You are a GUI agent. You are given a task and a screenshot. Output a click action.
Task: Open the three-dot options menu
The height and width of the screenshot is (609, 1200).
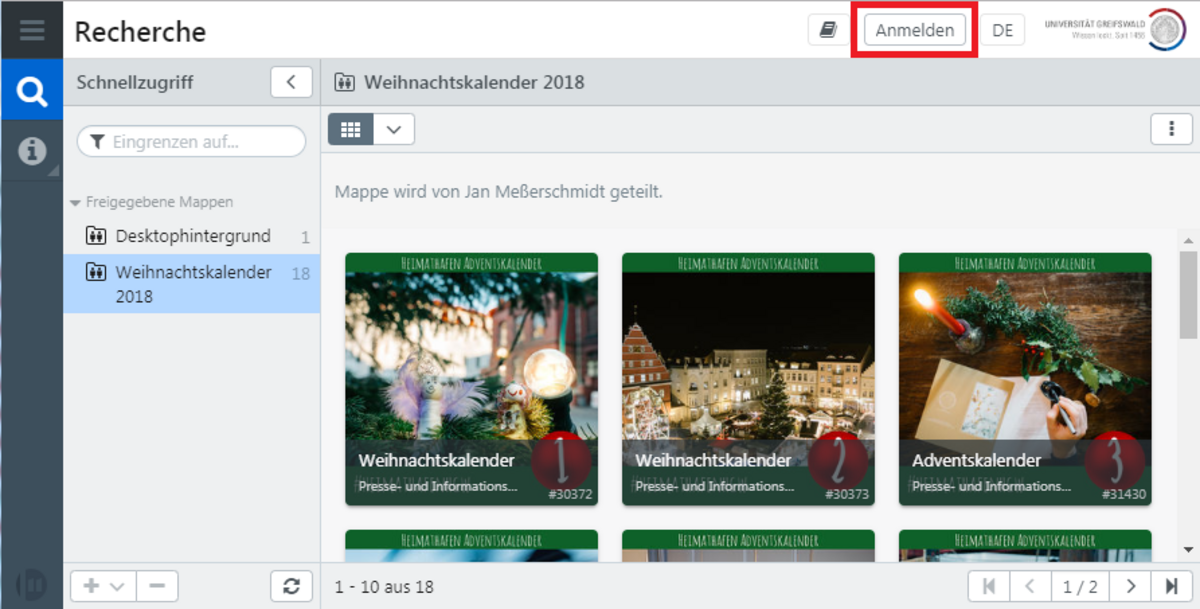tap(1171, 129)
